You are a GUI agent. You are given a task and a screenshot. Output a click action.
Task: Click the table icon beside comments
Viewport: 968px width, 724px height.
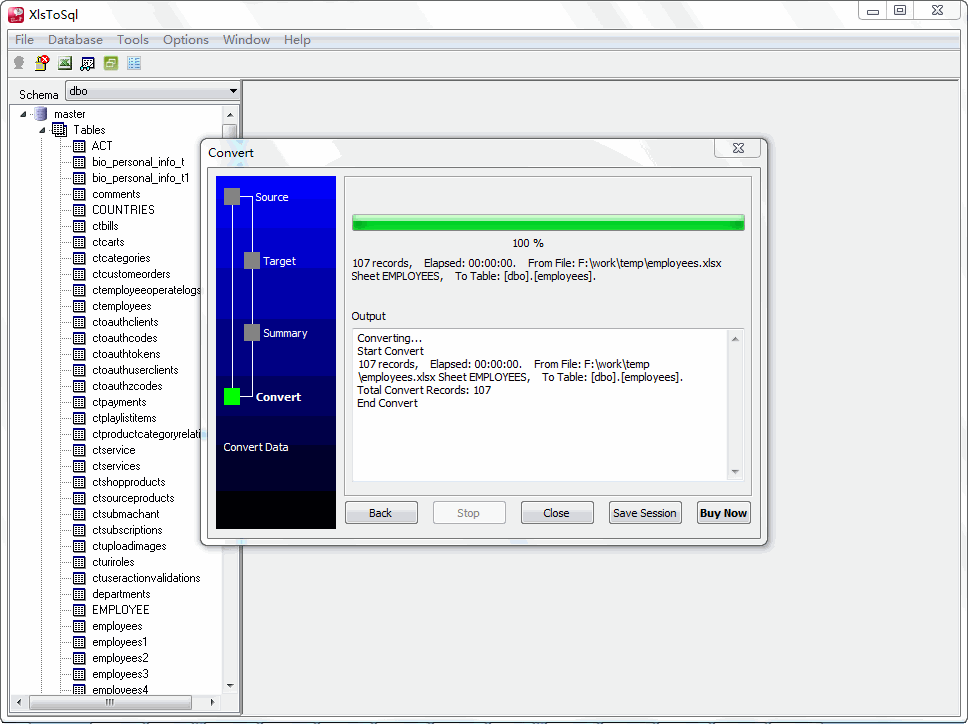point(79,194)
